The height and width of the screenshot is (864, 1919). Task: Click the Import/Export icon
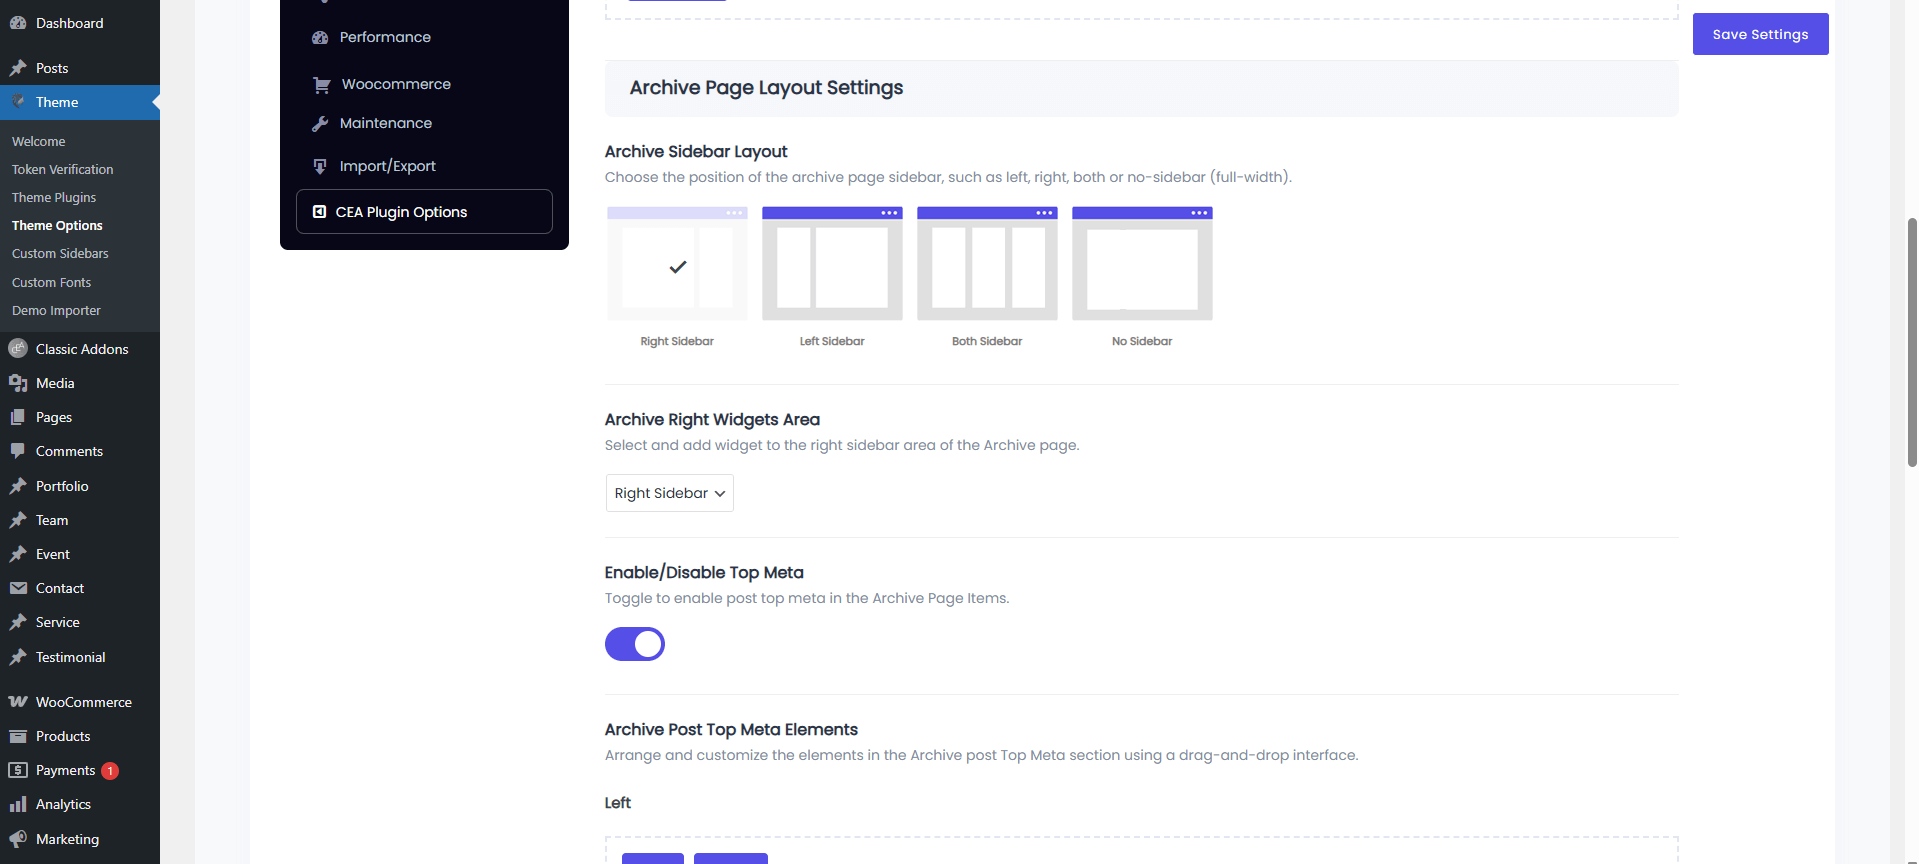point(320,166)
